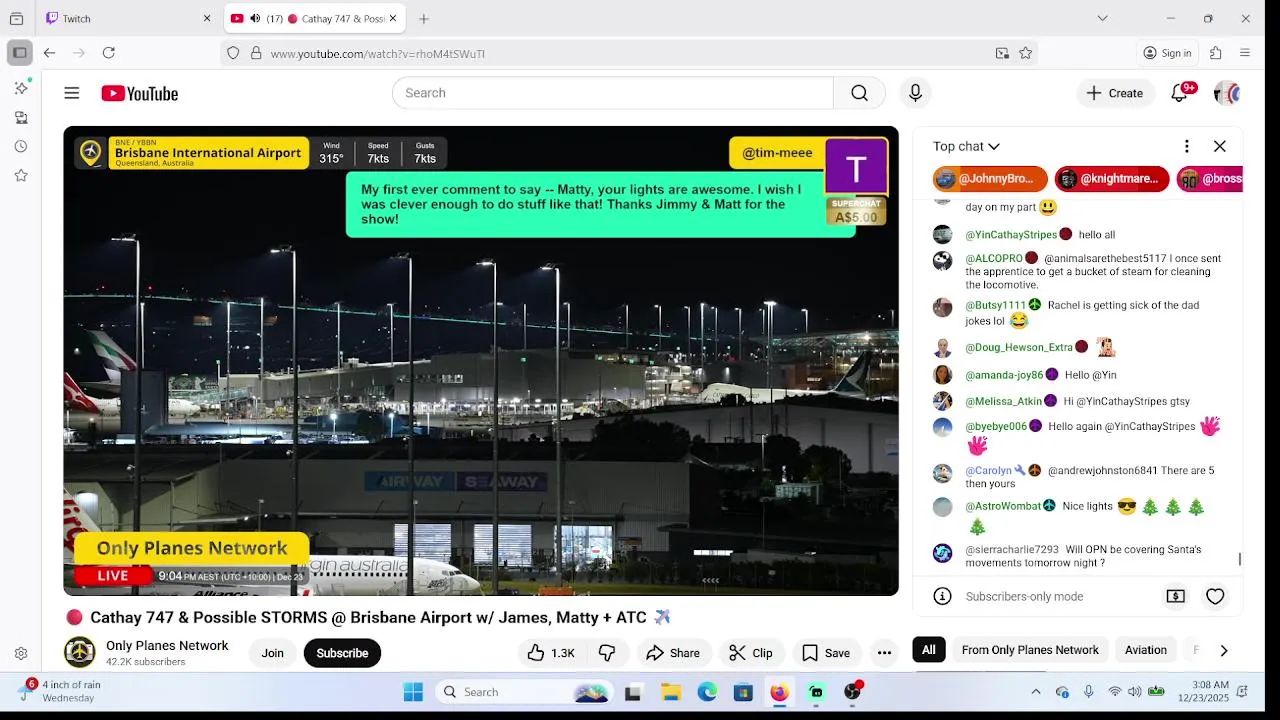Click the live video player
Viewport: 1280px width, 720px height.
pyautogui.click(x=481, y=361)
